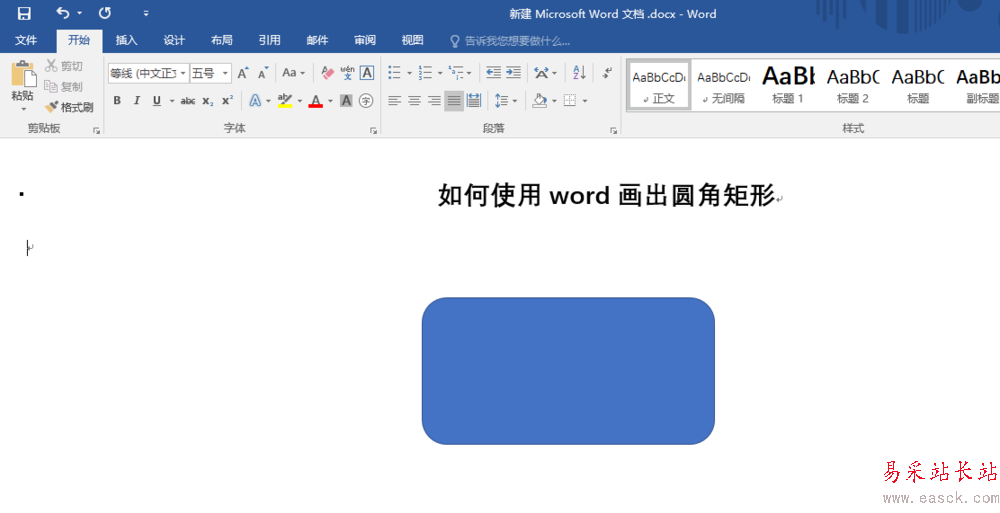Apply the 无间隔 no spacing style
The image size is (1000, 513).
pyautogui.click(x=724, y=86)
